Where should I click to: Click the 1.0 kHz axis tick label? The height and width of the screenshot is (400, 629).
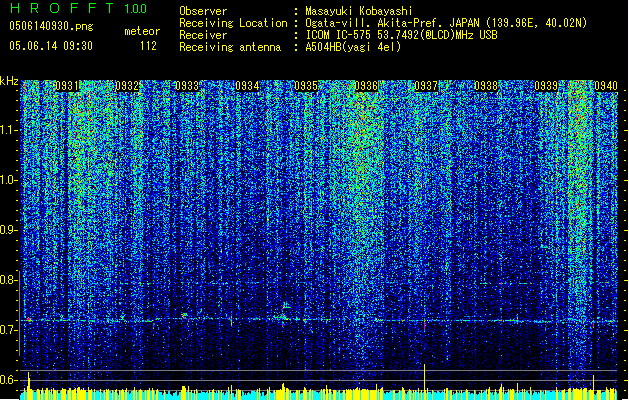[x=9, y=180]
